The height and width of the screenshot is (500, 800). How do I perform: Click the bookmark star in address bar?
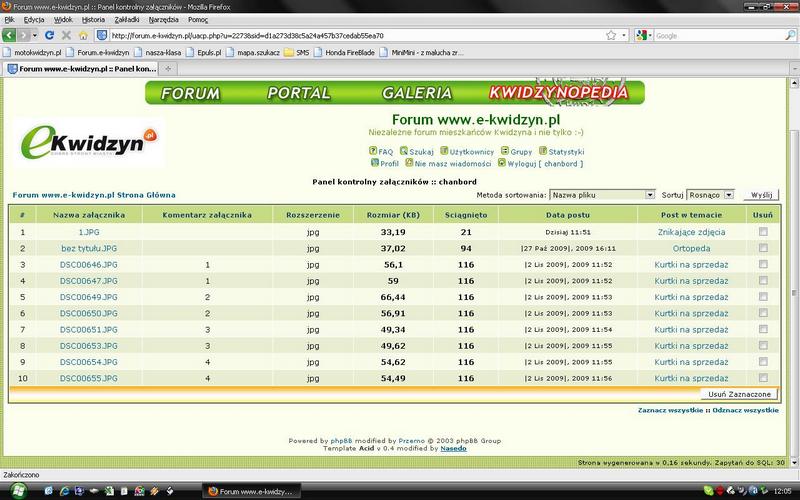tap(610, 35)
